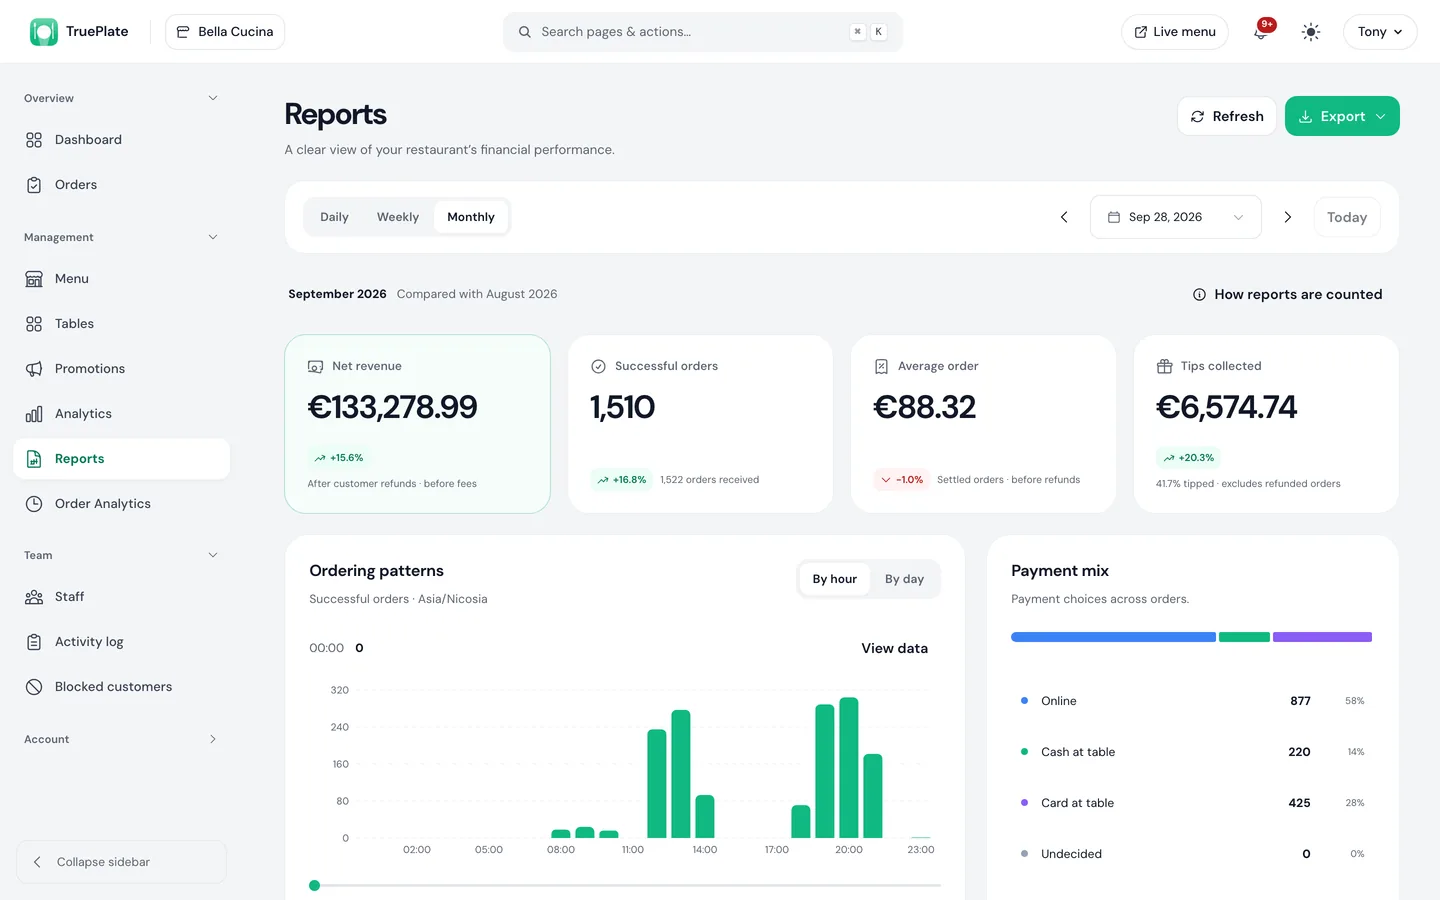The height and width of the screenshot is (900, 1440).
Task: Click the TruePlate logo icon
Action: click(x=44, y=32)
